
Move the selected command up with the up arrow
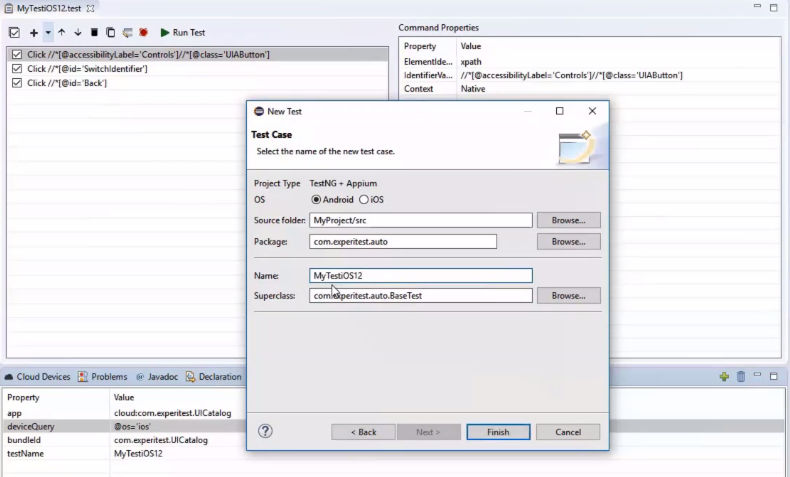pyautogui.click(x=62, y=33)
